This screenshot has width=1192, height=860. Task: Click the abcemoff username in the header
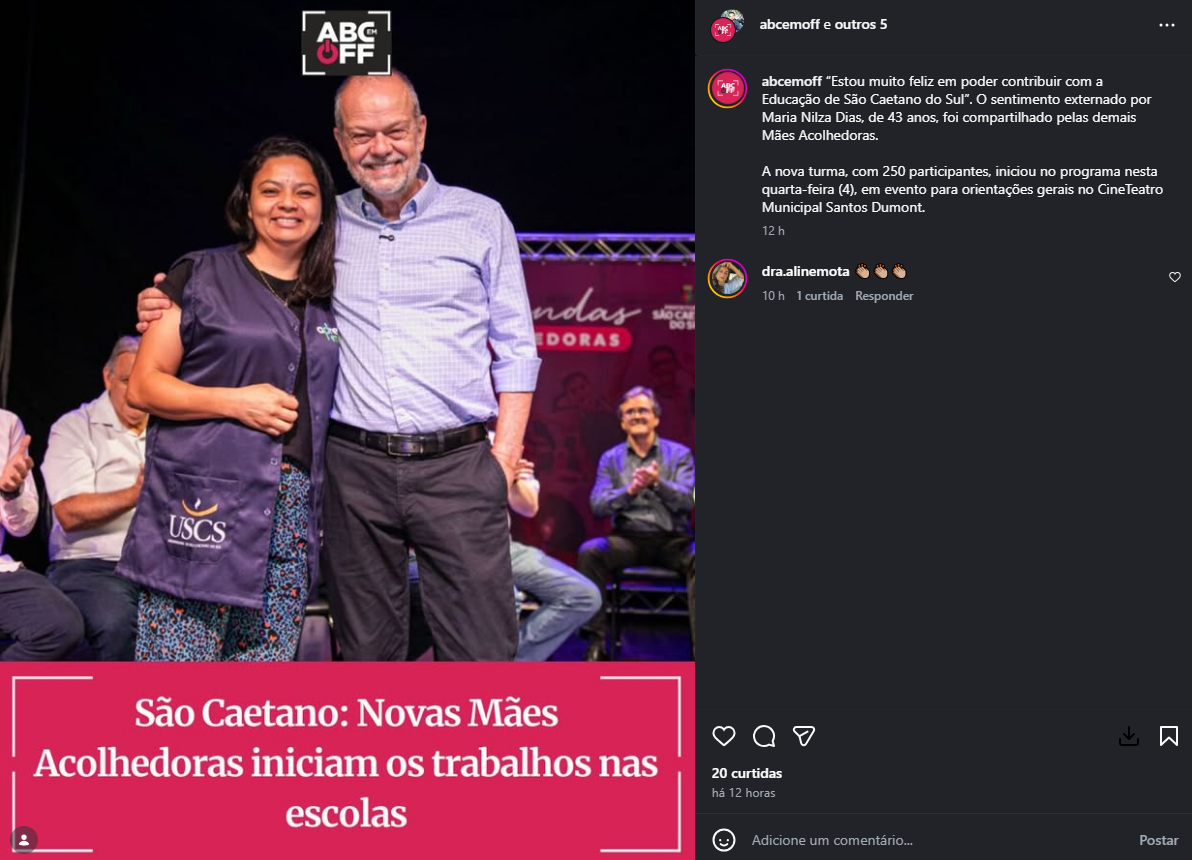point(789,24)
